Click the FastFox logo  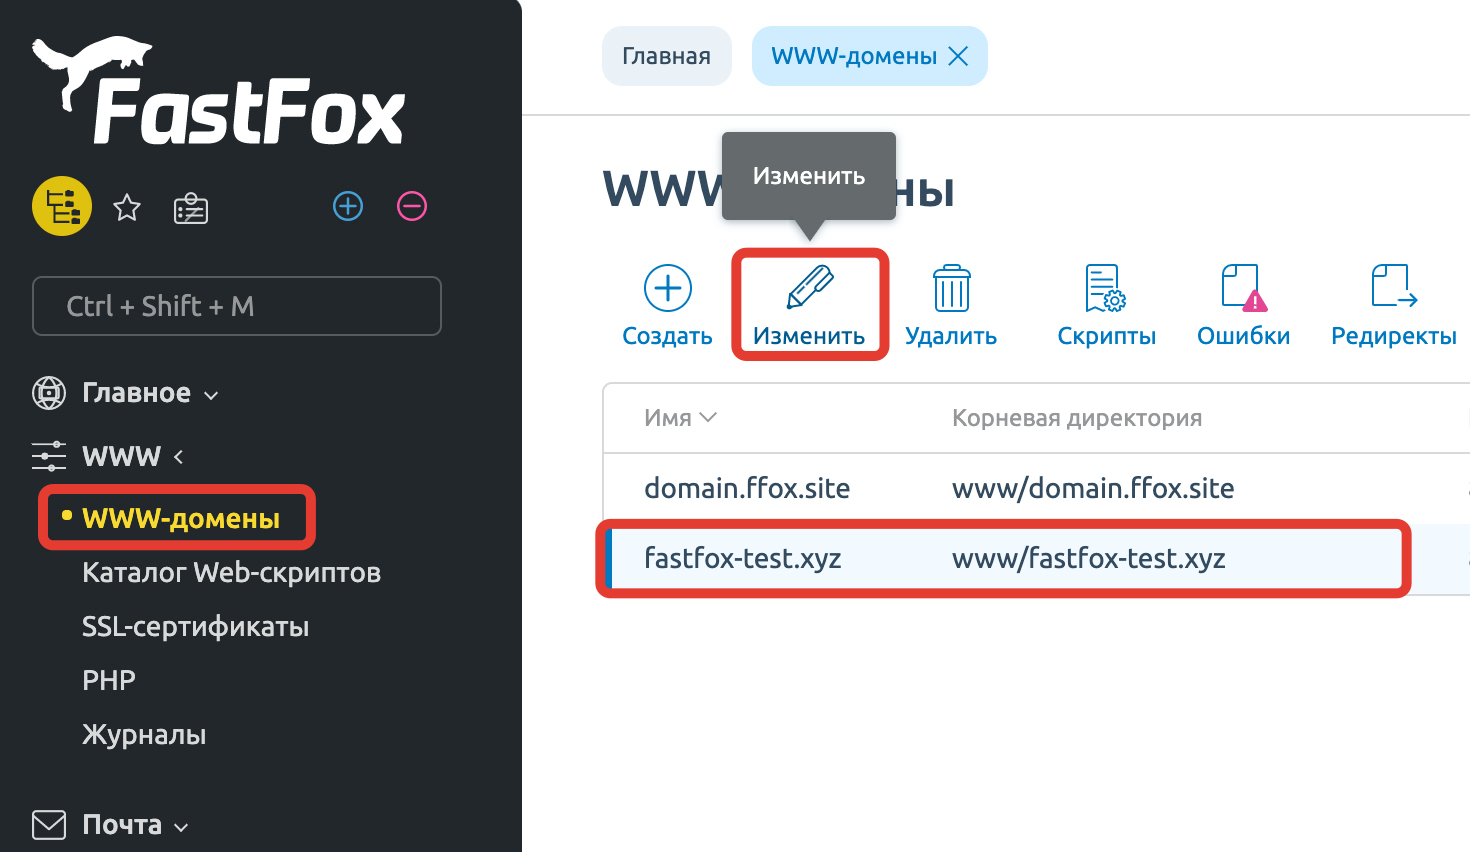coord(218,90)
